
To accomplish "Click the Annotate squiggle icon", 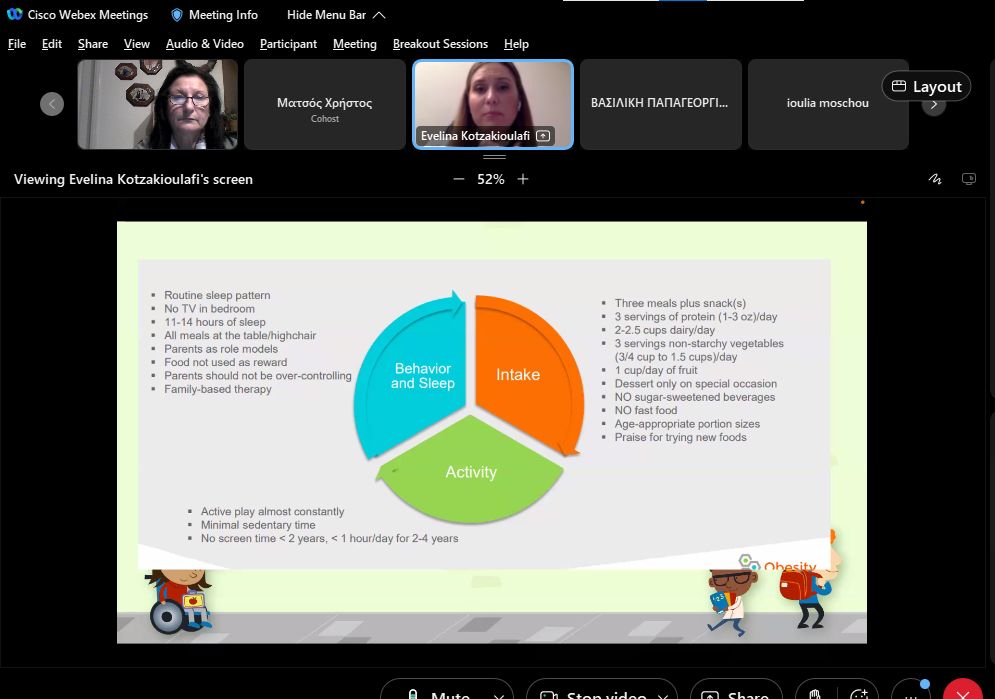I will (935, 180).
